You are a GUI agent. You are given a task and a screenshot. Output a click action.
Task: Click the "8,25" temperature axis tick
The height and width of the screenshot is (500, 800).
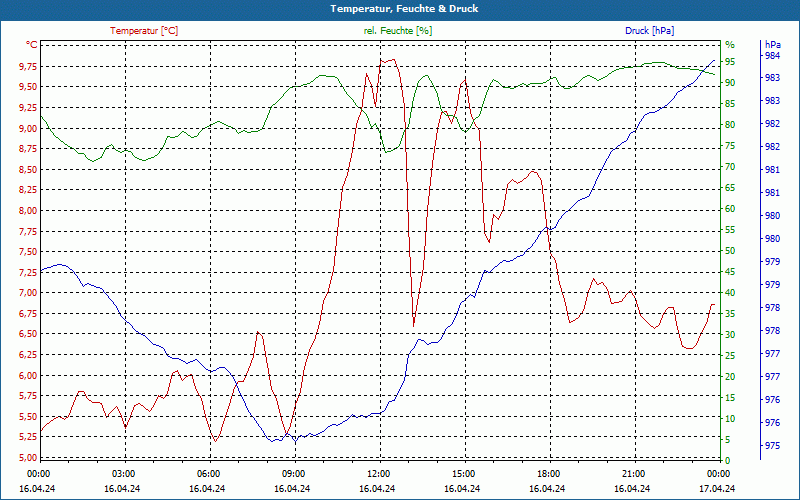tap(29, 190)
